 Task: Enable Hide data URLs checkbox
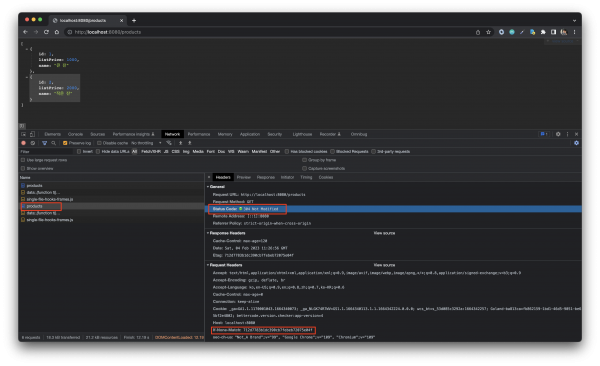point(98,152)
